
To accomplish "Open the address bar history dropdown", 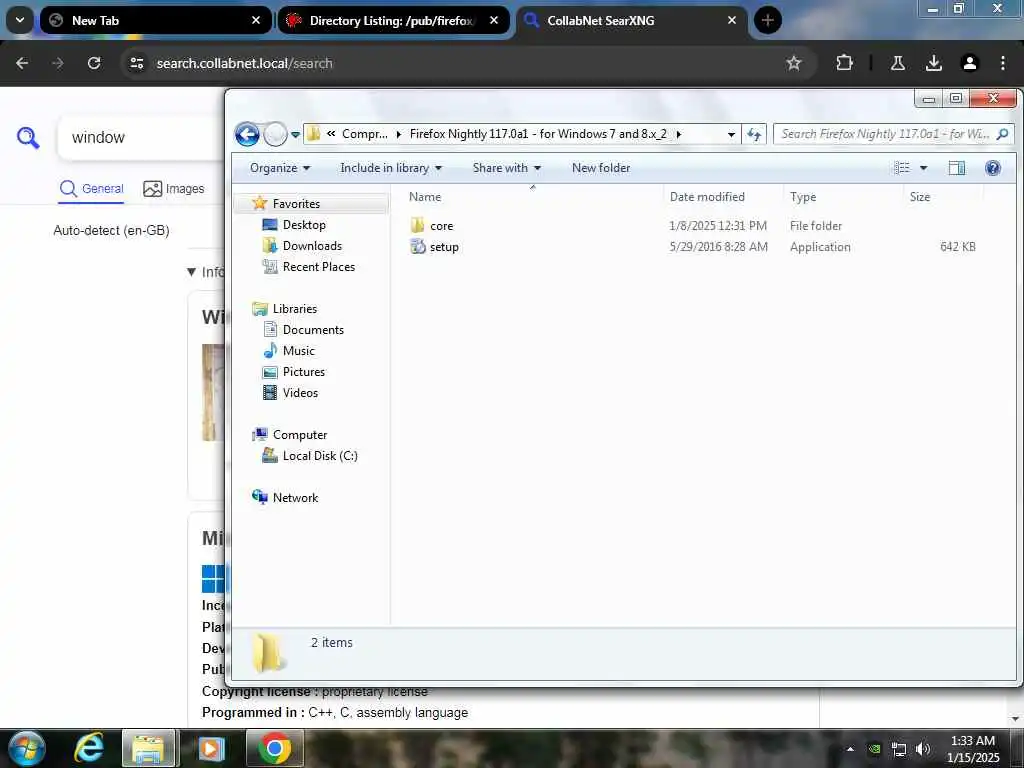I will pyautogui.click(x=731, y=135).
